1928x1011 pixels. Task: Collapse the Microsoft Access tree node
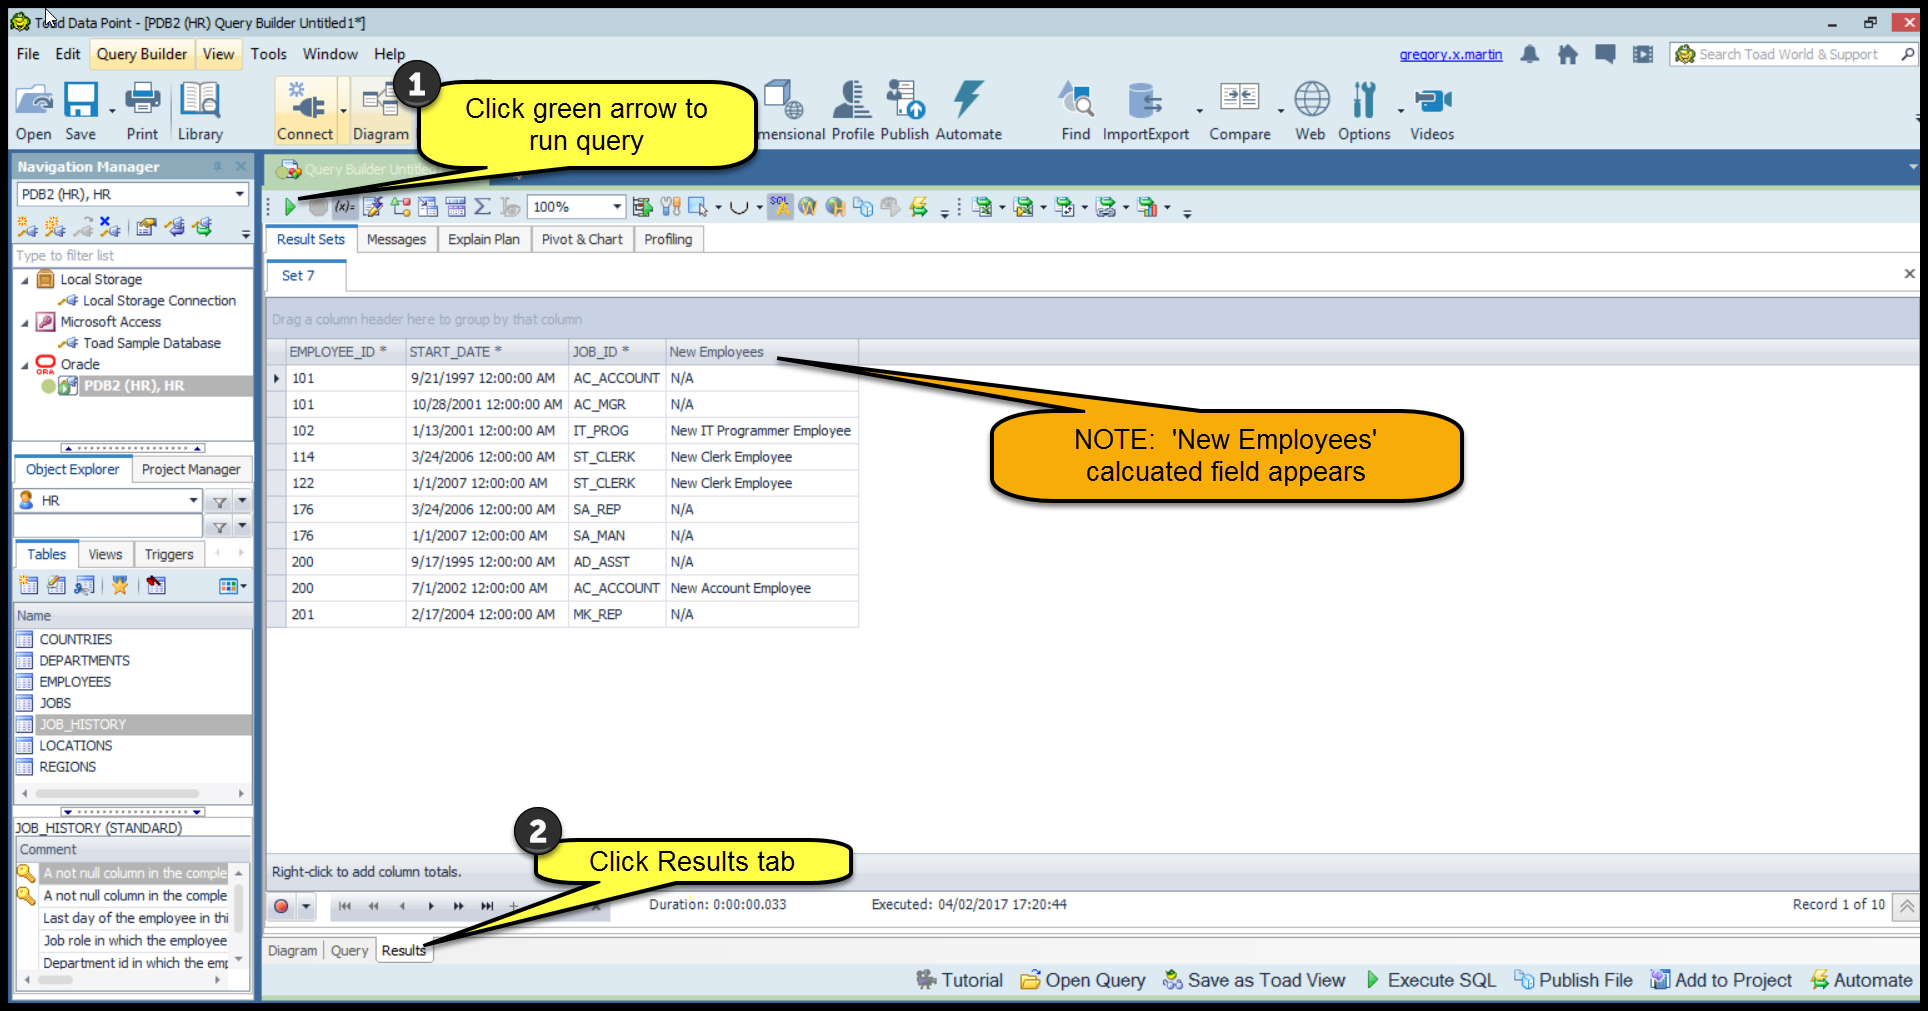[25, 322]
